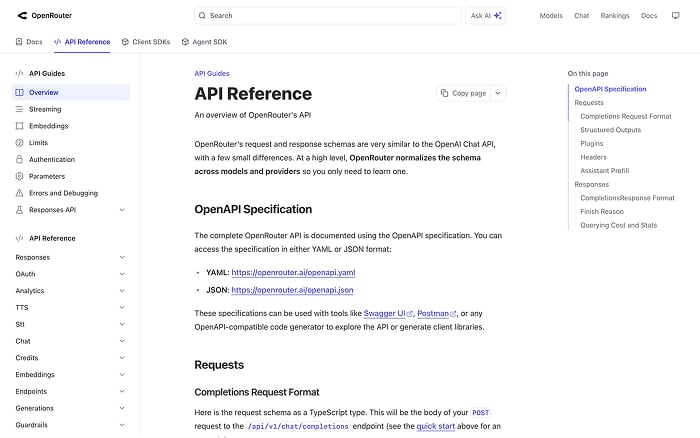Jump to Structured Outputs in page outline
This screenshot has width=700, height=438.
[610, 130]
